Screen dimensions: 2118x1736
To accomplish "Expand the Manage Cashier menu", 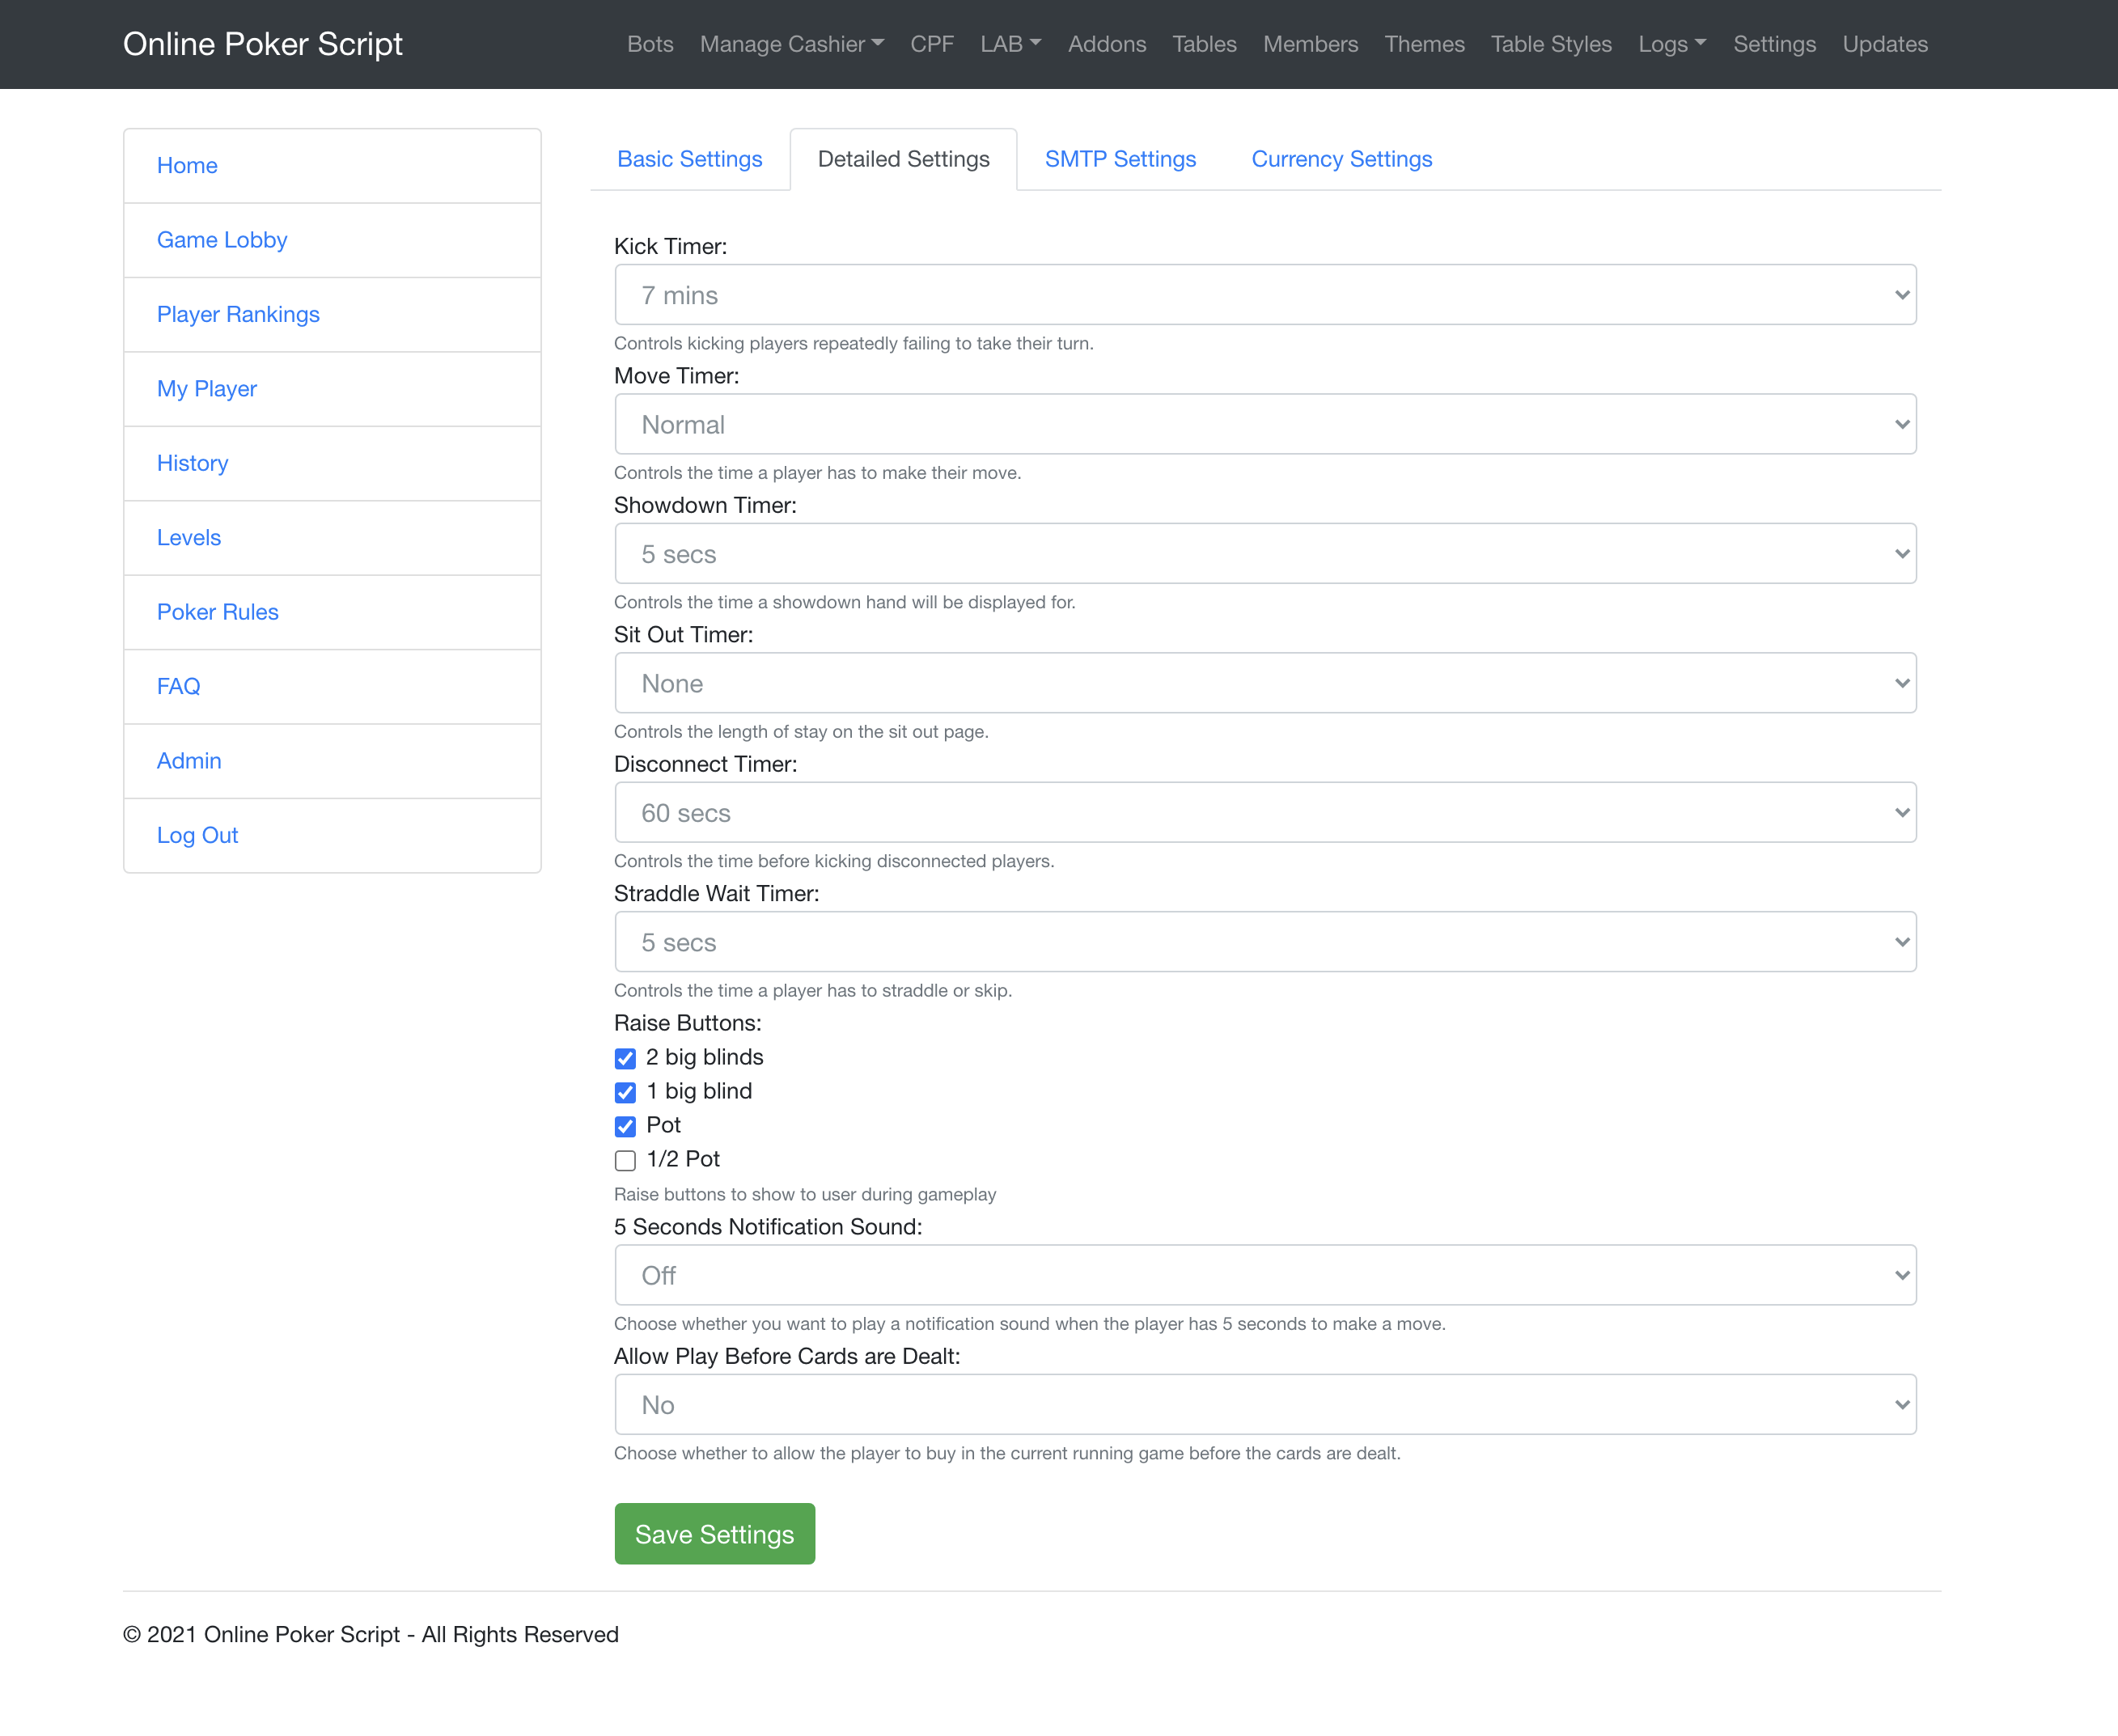I will [791, 44].
